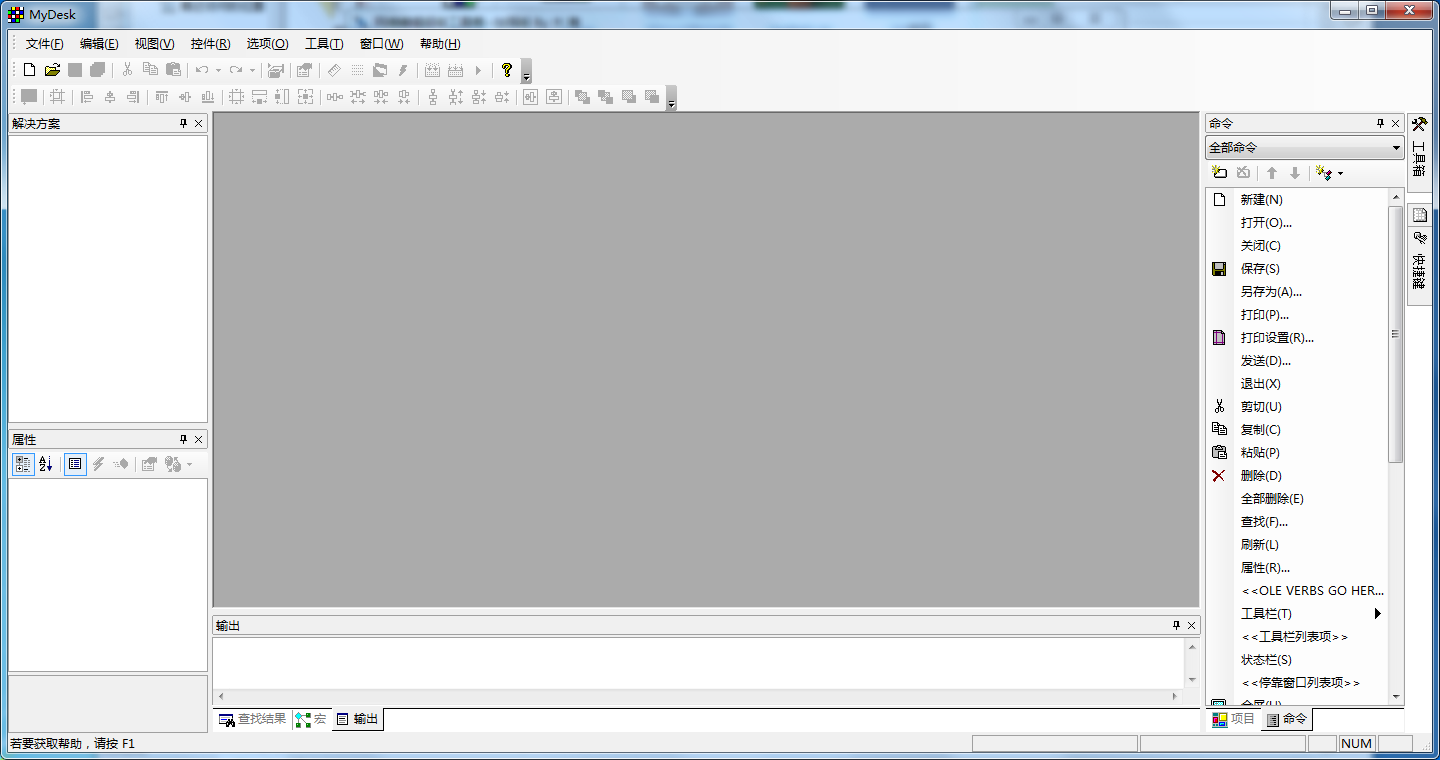Click the command list scroll down arrow
1440x760 pixels.
coord(1396,698)
